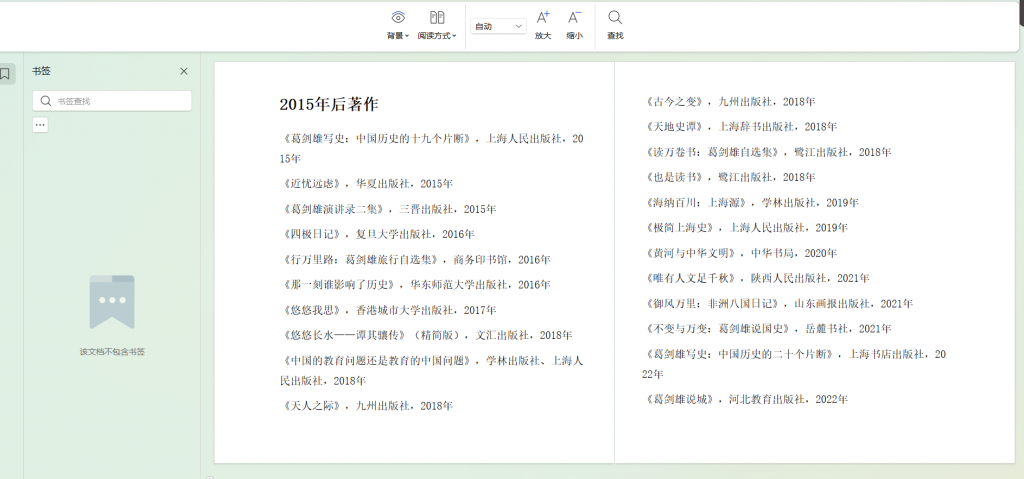The height and width of the screenshot is (479, 1024).
Task: Zoom out with the A- icon
Action: [574, 17]
